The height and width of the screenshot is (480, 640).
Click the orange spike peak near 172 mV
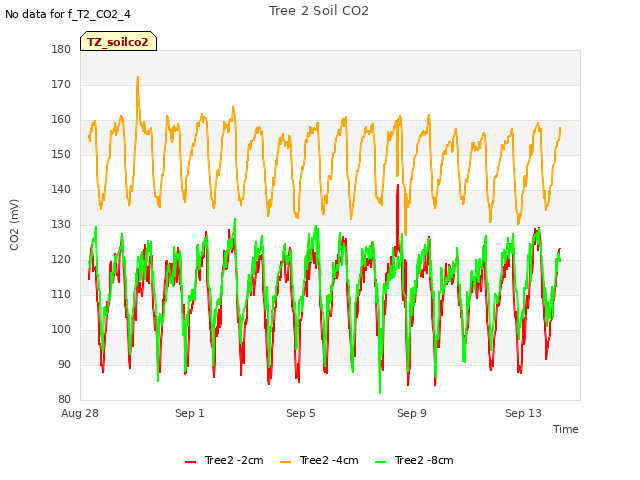[138, 78]
